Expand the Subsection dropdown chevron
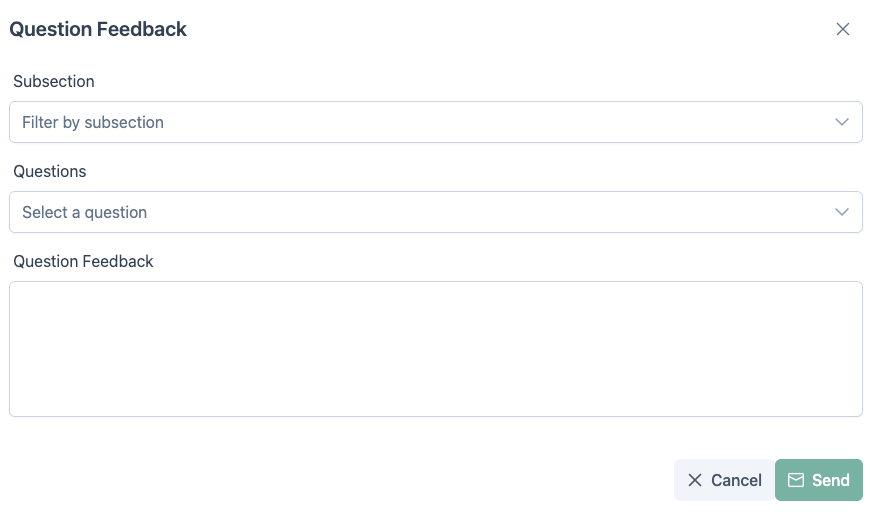 tap(842, 122)
